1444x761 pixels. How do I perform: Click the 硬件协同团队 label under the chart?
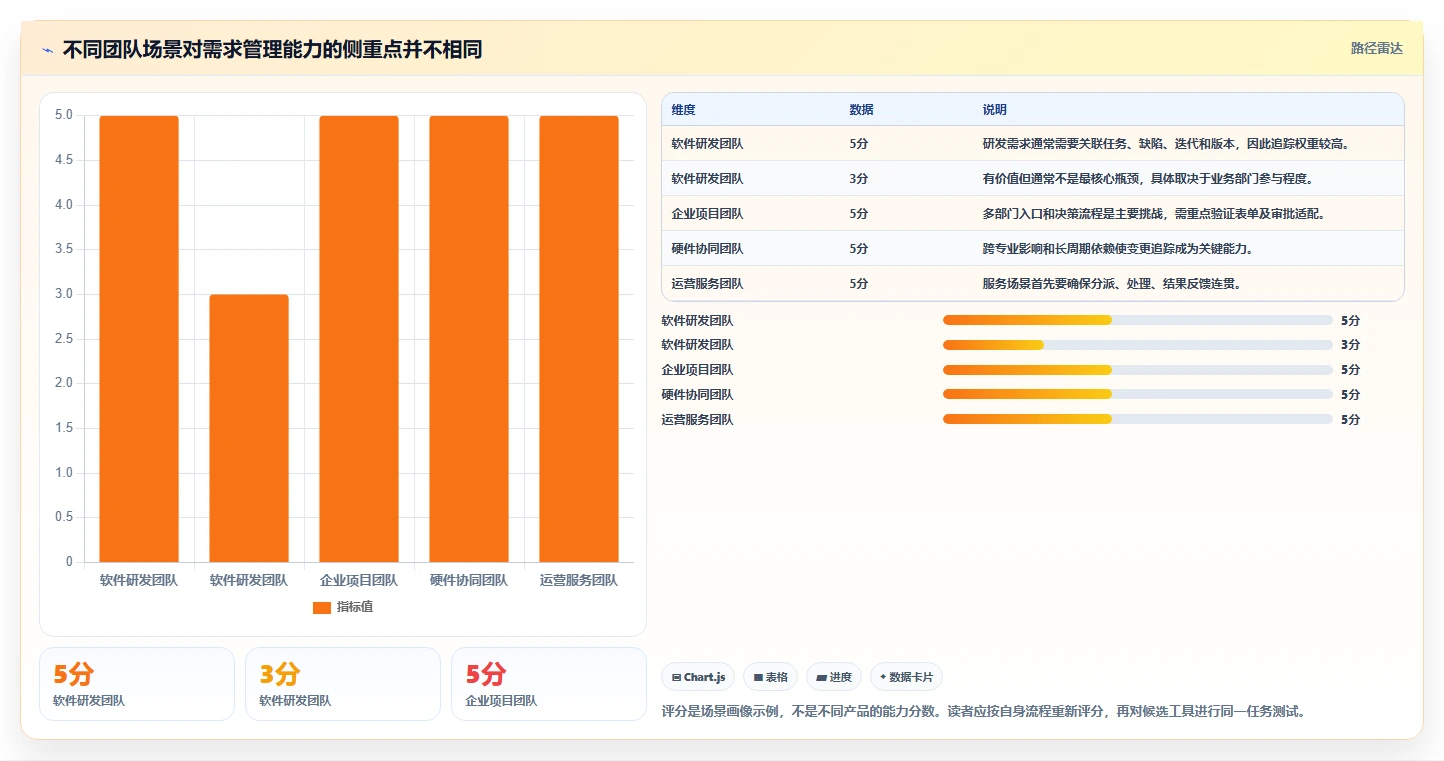pos(469,580)
